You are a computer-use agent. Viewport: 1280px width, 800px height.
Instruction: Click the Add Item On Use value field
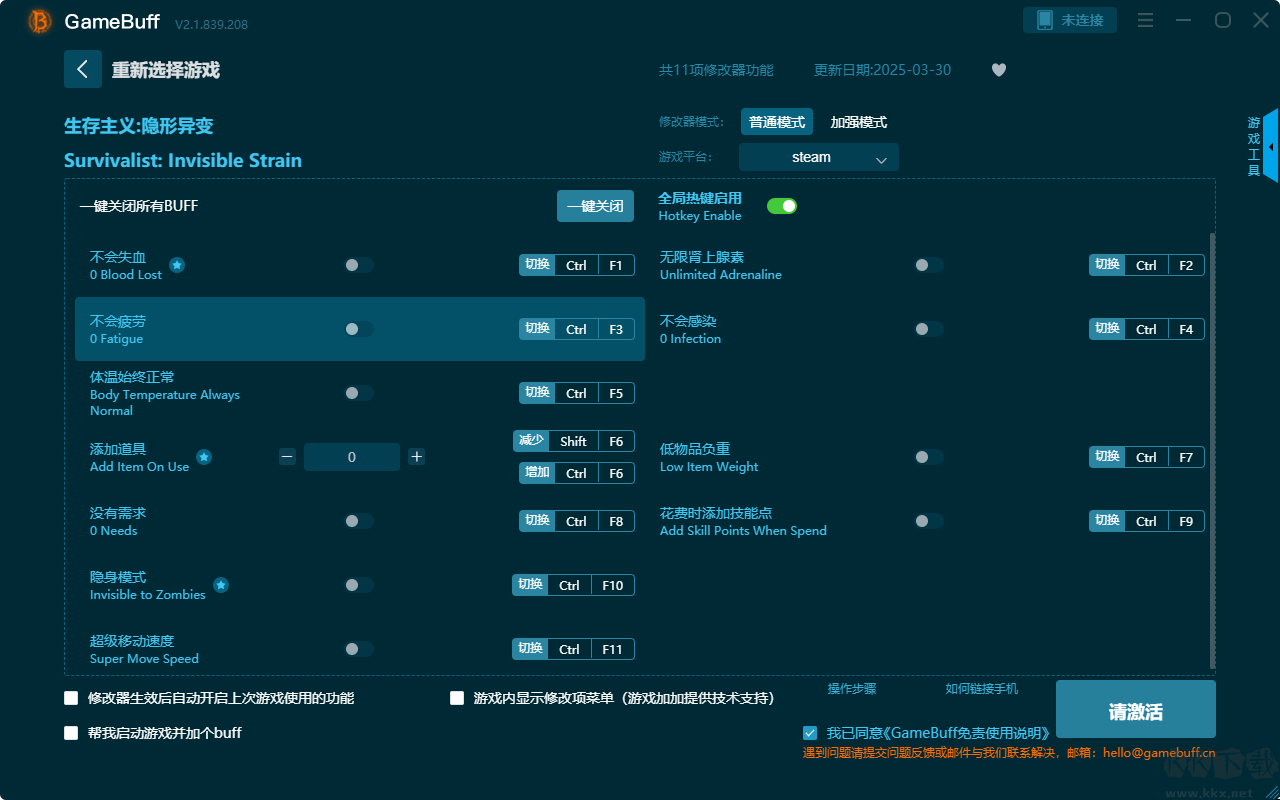click(x=352, y=457)
